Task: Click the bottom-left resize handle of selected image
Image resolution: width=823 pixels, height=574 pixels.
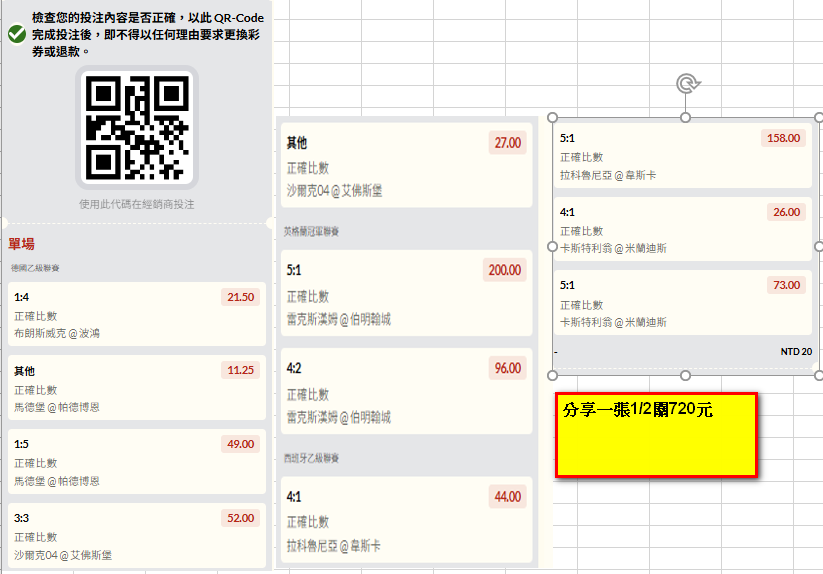Action: [x=552, y=375]
